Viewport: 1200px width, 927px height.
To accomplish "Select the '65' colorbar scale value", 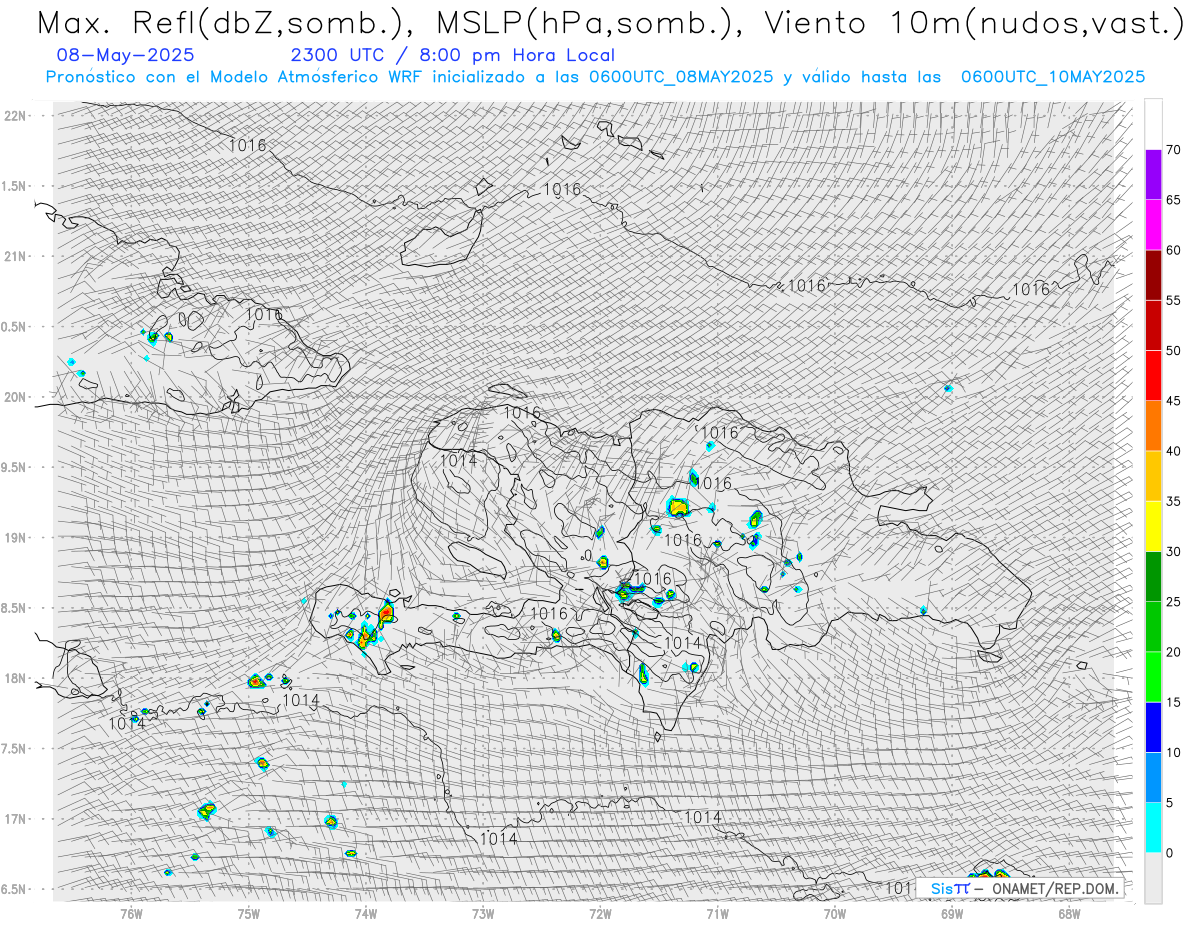I will [1174, 200].
